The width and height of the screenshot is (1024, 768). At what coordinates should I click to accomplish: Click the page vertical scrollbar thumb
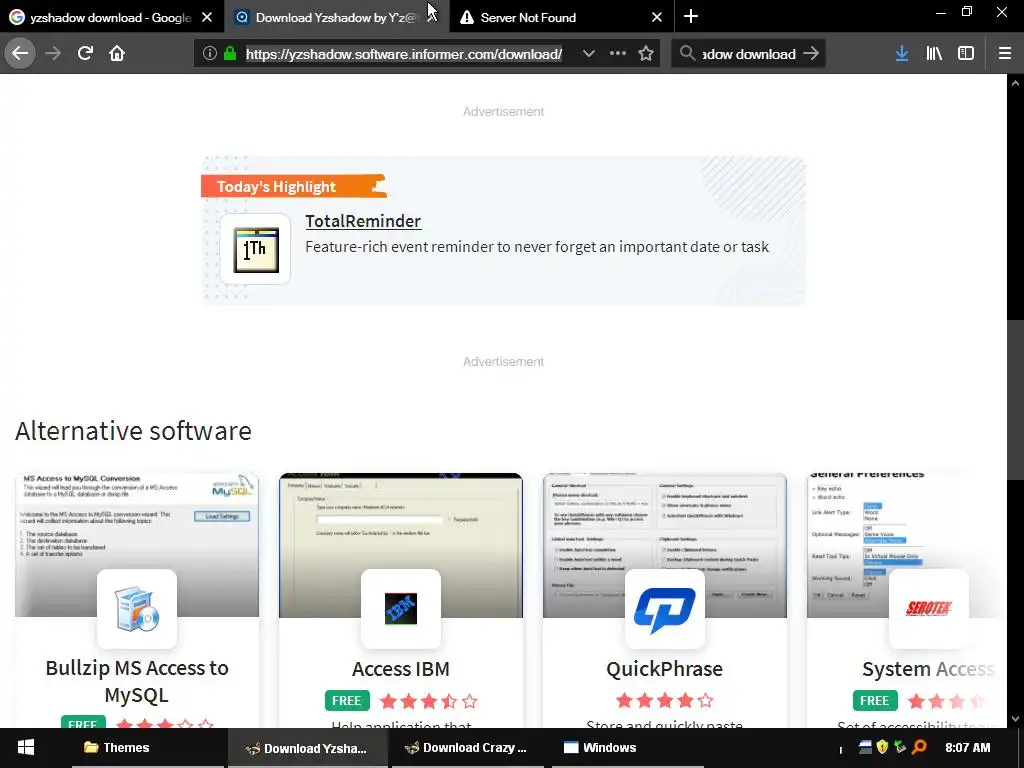pyautogui.click(x=1015, y=400)
